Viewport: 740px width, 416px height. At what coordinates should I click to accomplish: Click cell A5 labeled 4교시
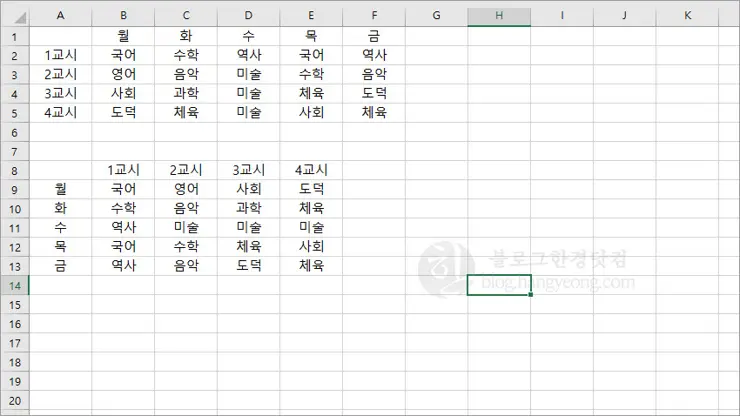(x=60, y=112)
